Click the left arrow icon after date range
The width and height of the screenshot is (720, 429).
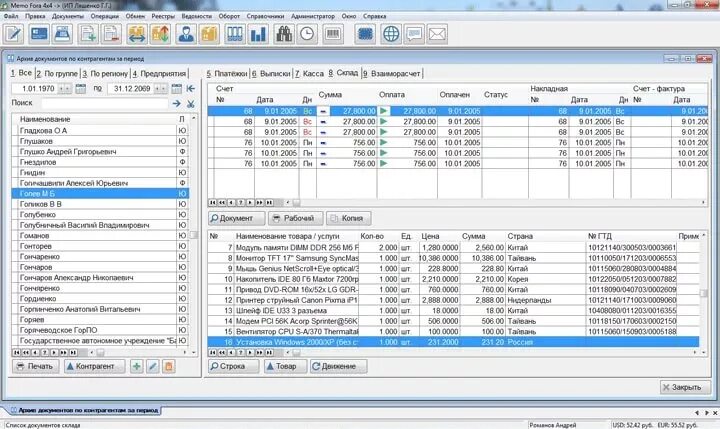(x=191, y=89)
